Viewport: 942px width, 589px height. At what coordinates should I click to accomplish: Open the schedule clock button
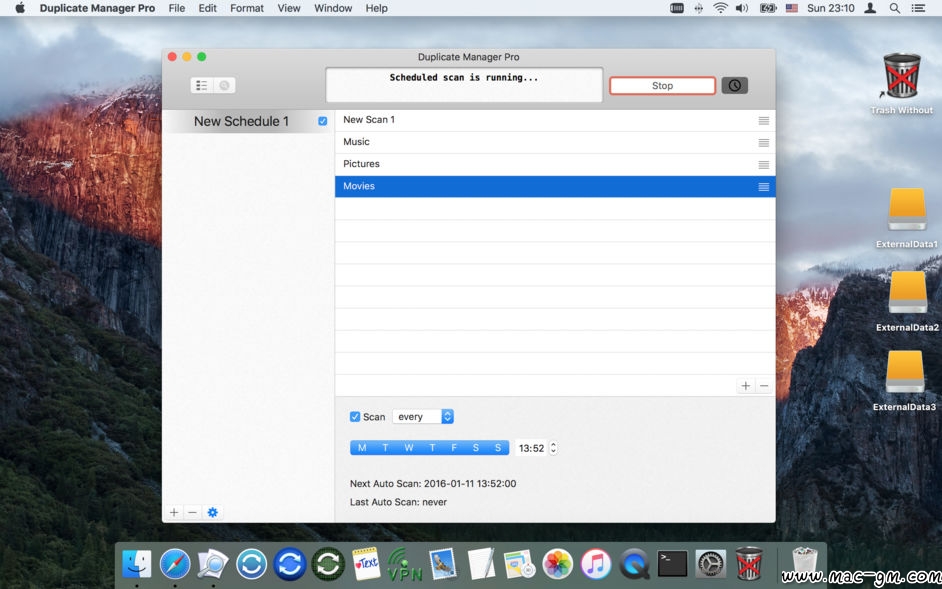coord(734,85)
